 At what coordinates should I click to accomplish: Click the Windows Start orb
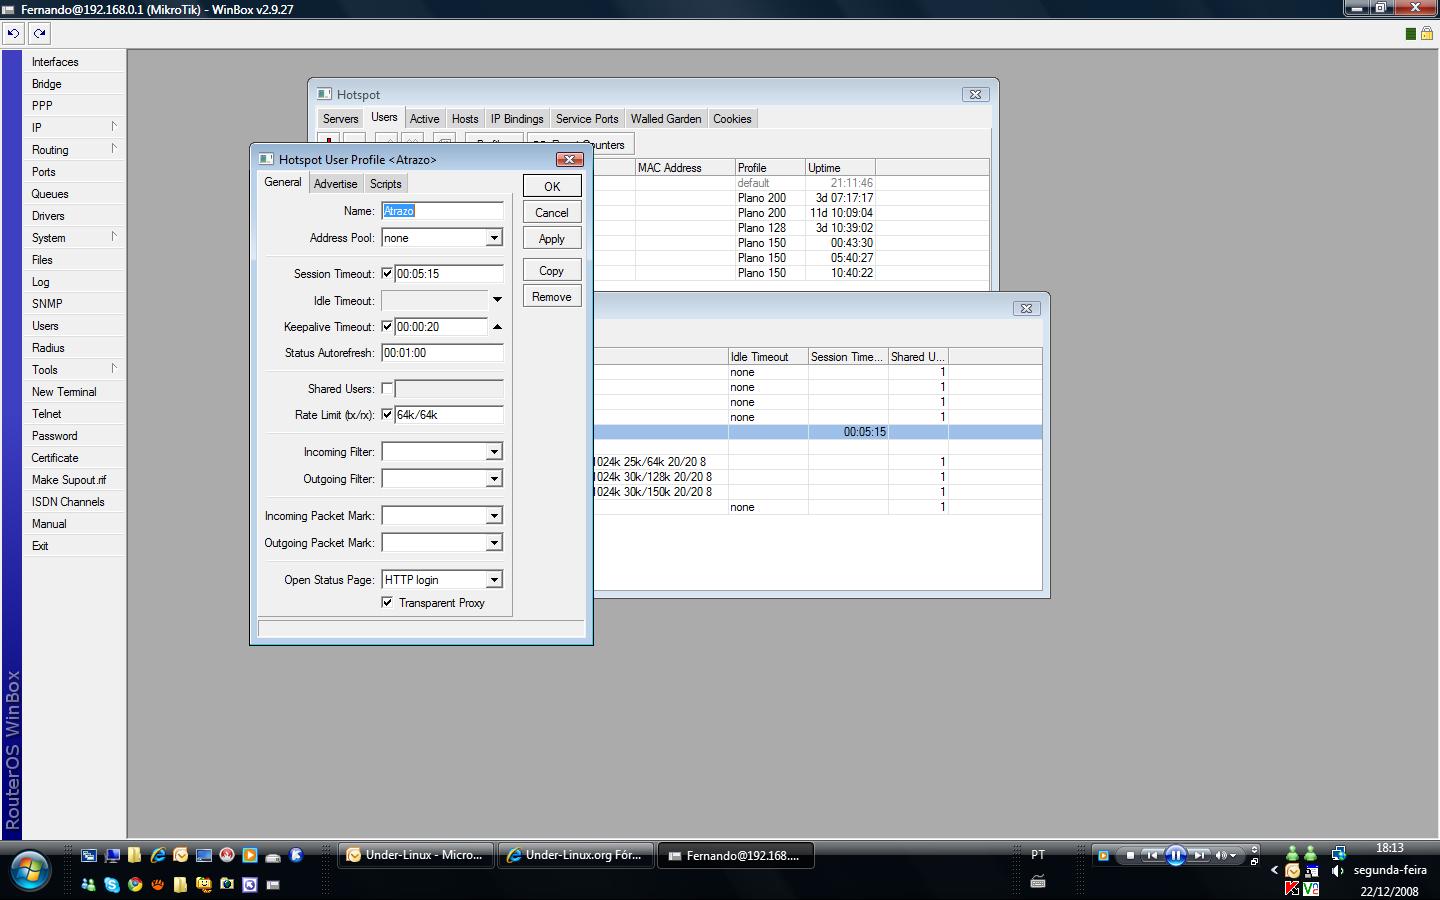29,869
